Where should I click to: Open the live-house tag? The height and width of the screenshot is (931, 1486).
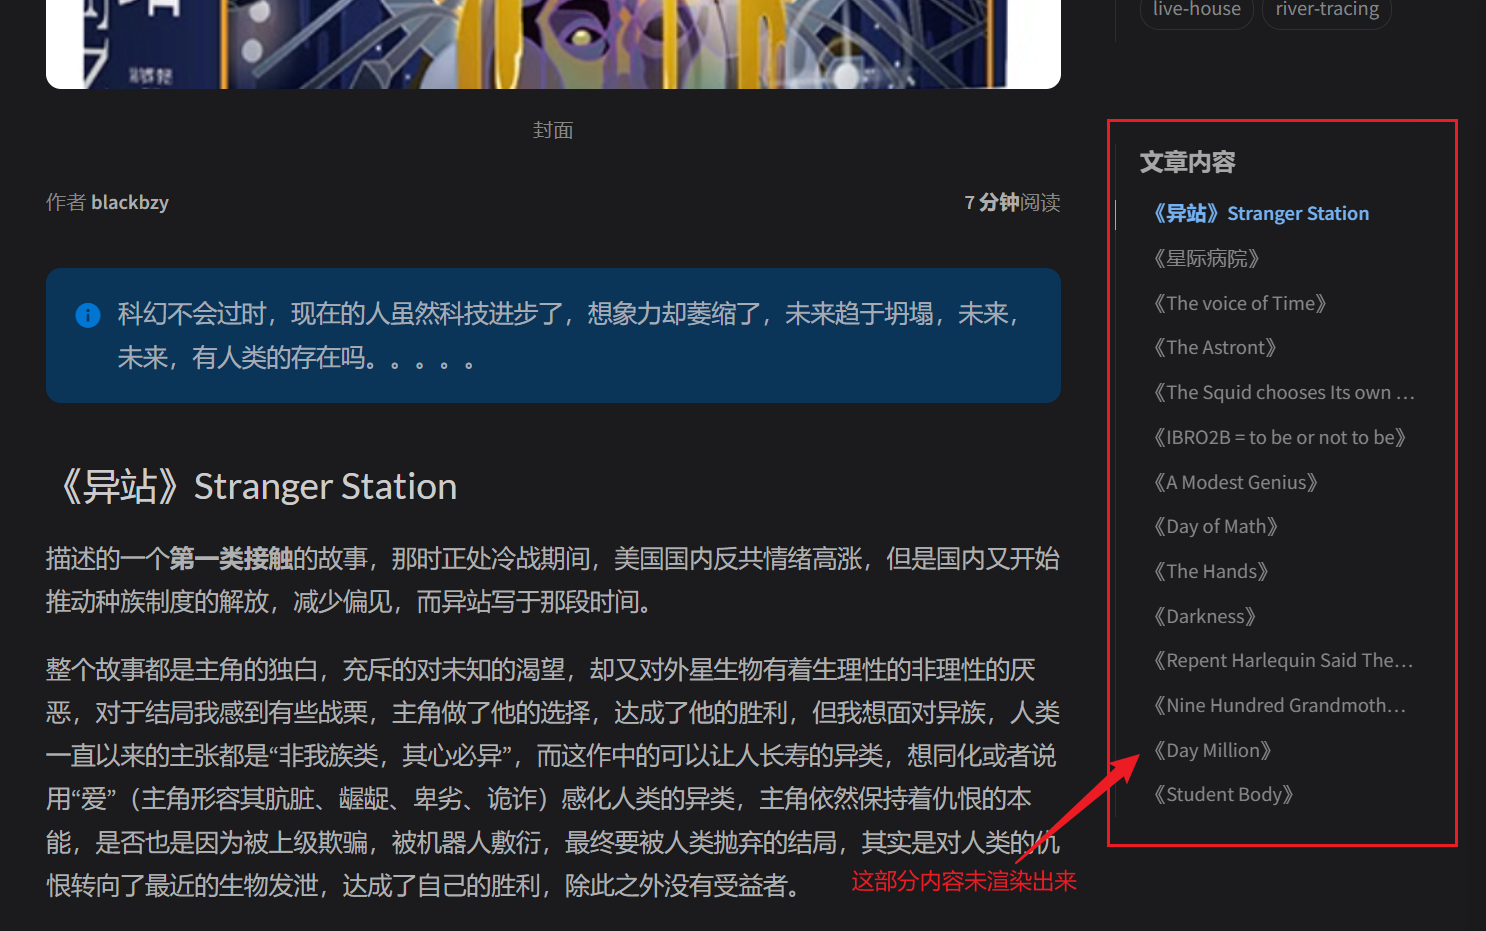[x=1196, y=10]
